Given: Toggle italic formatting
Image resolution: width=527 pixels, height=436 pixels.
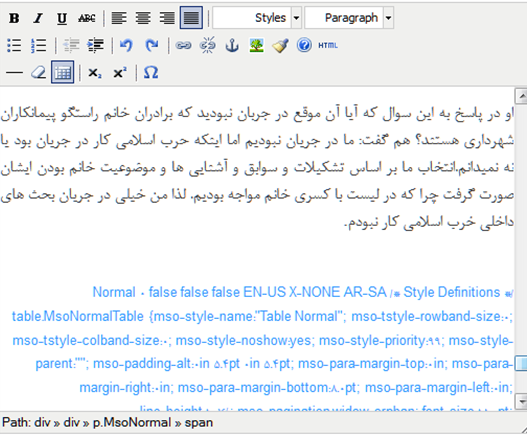Looking at the screenshot, I should click(38, 18).
